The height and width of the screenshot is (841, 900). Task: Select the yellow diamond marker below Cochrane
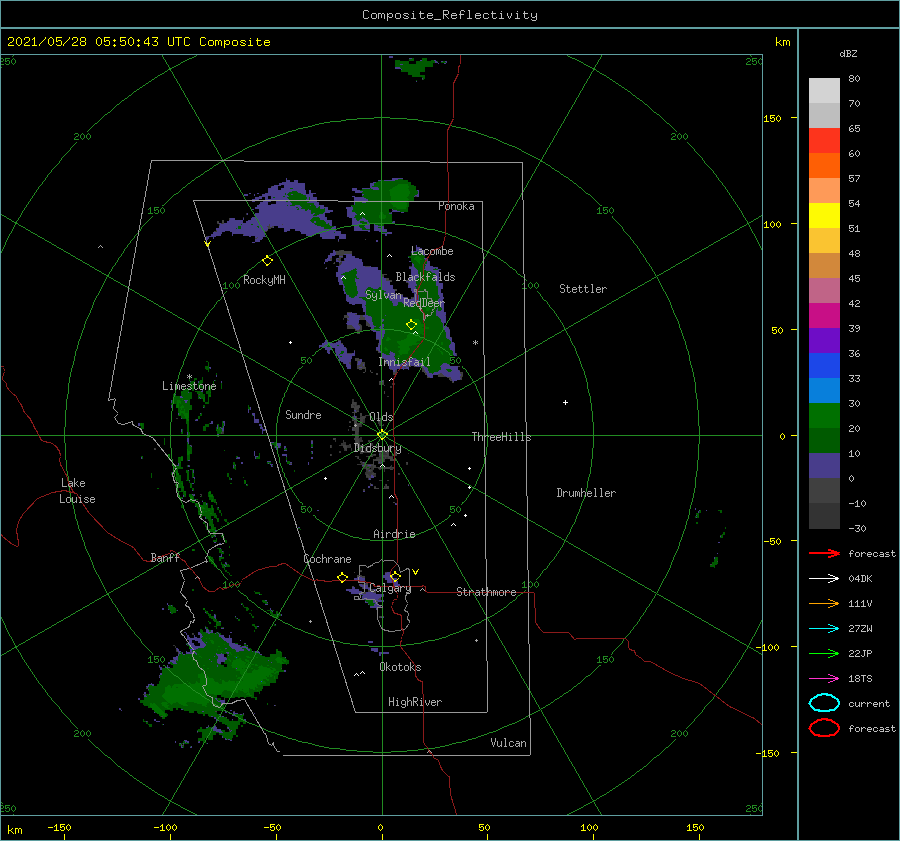(x=343, y=577)
